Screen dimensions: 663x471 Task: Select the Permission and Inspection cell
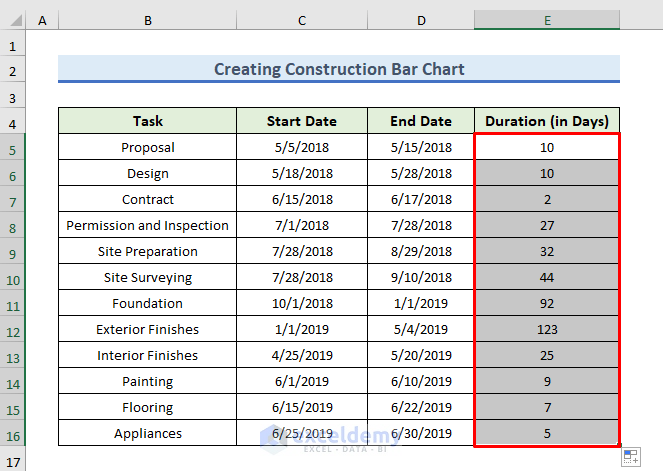click(x=148, y=225)
